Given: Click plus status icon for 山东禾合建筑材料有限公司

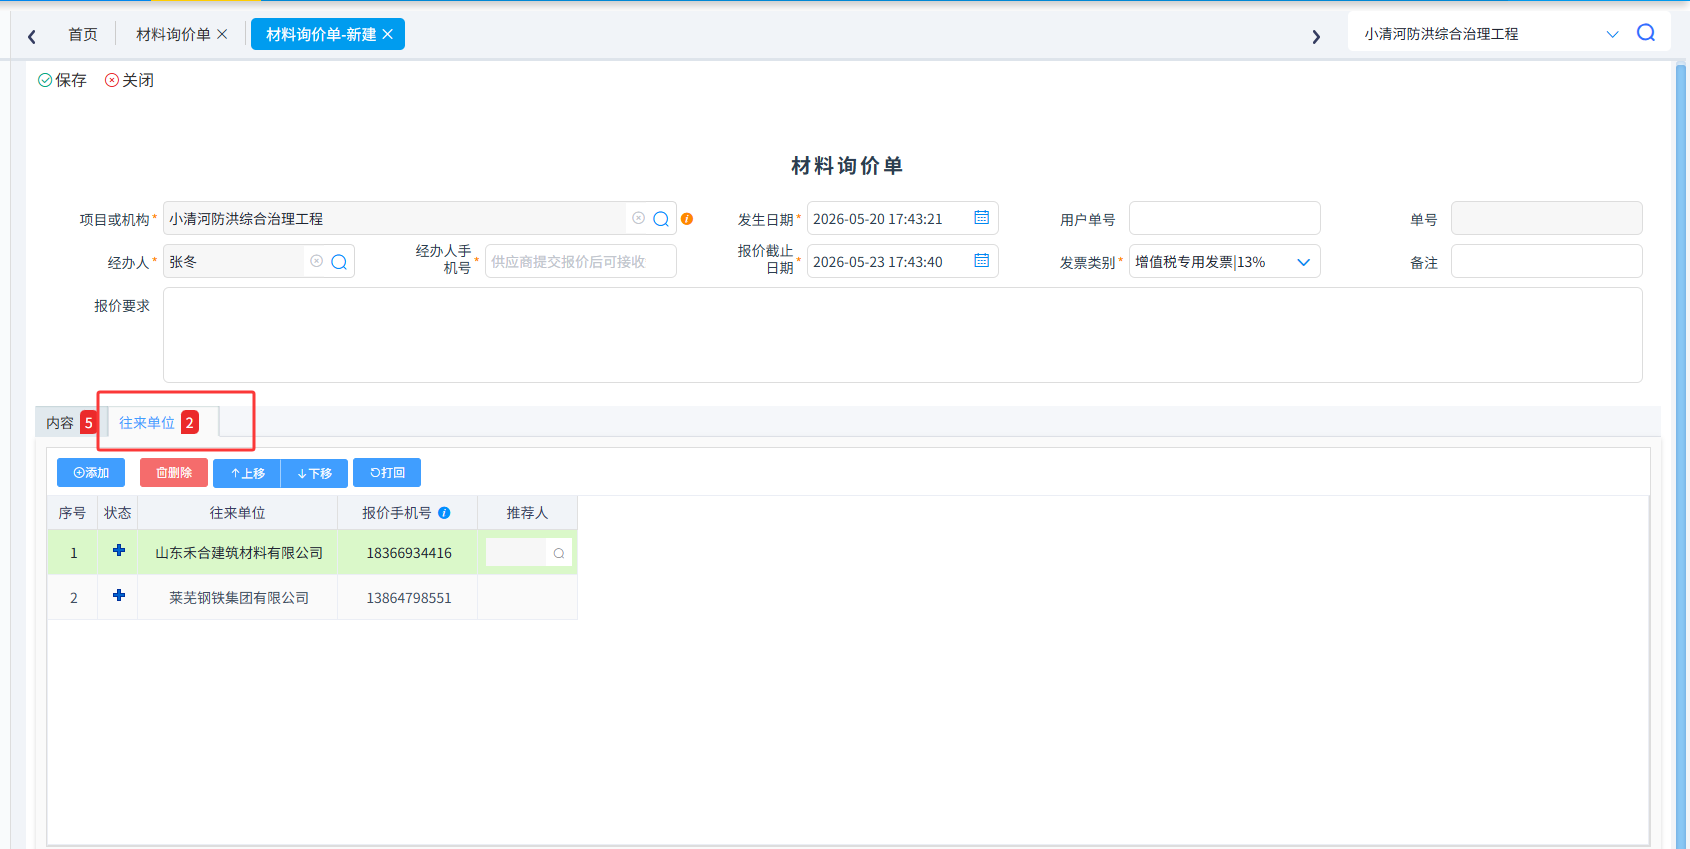Looking at the screenshot, I should (x=119, y=550).
